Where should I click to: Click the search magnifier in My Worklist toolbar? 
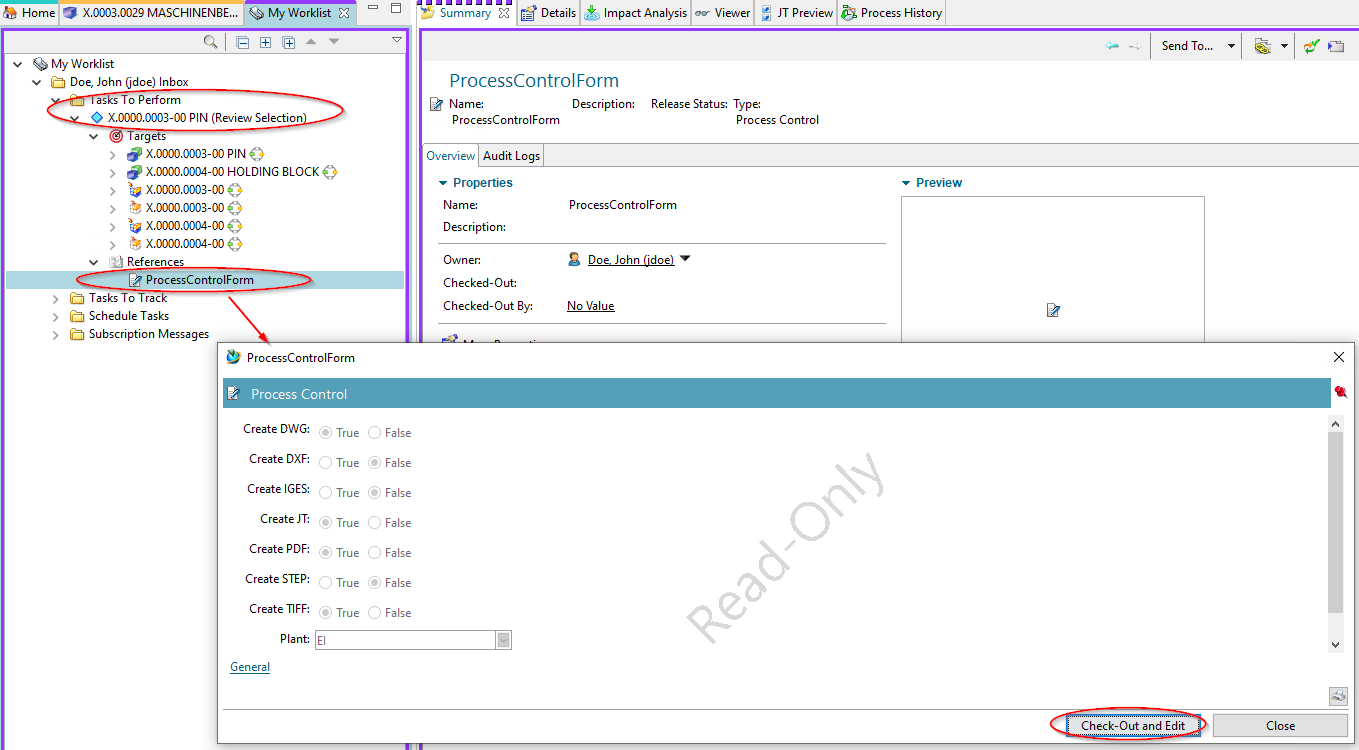click(x=210, y=42)
